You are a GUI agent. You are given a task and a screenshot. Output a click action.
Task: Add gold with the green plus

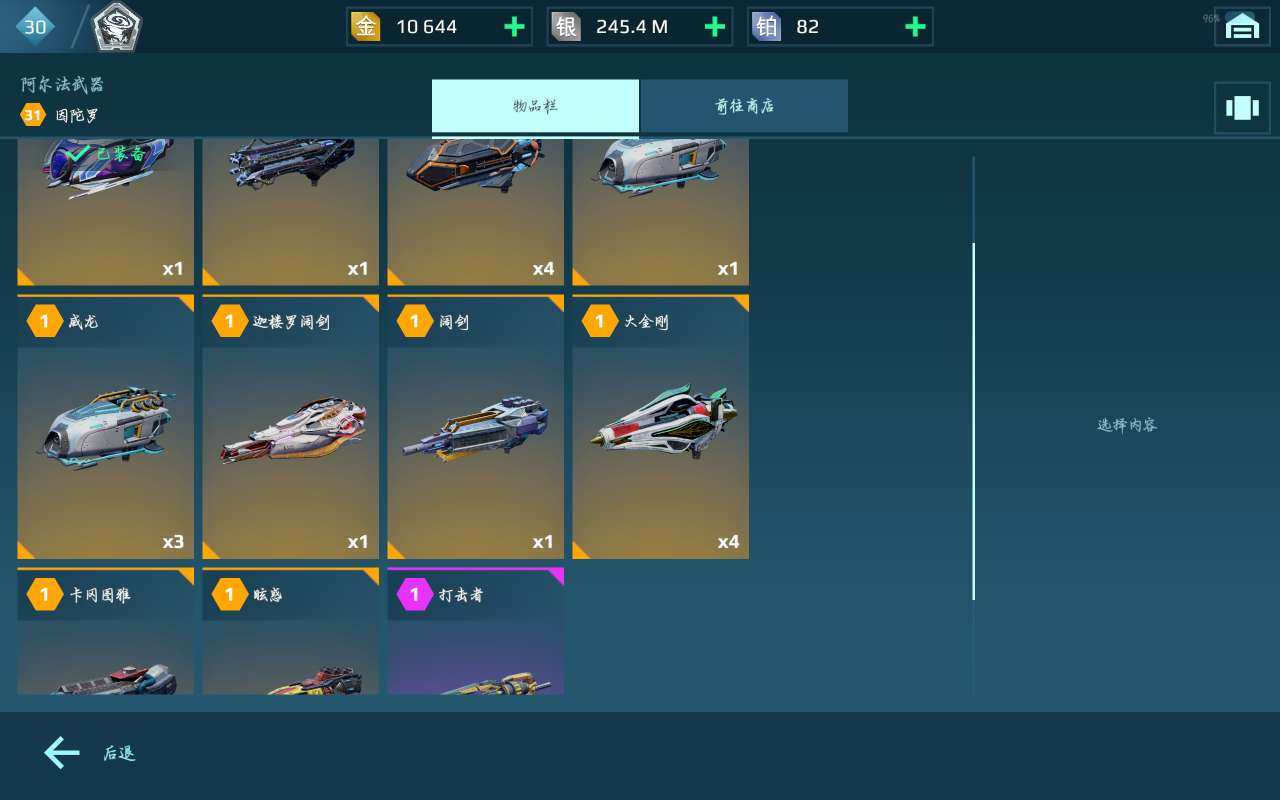coord(514,27)
